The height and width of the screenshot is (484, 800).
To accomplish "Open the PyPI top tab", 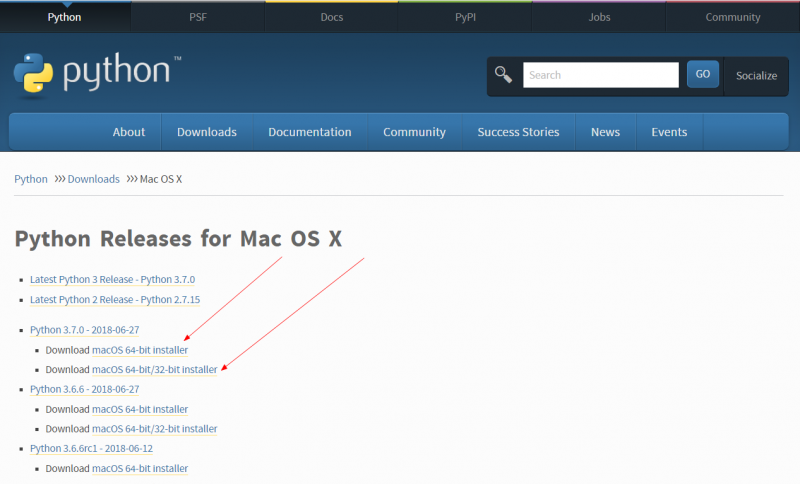I will coord(465,17).
